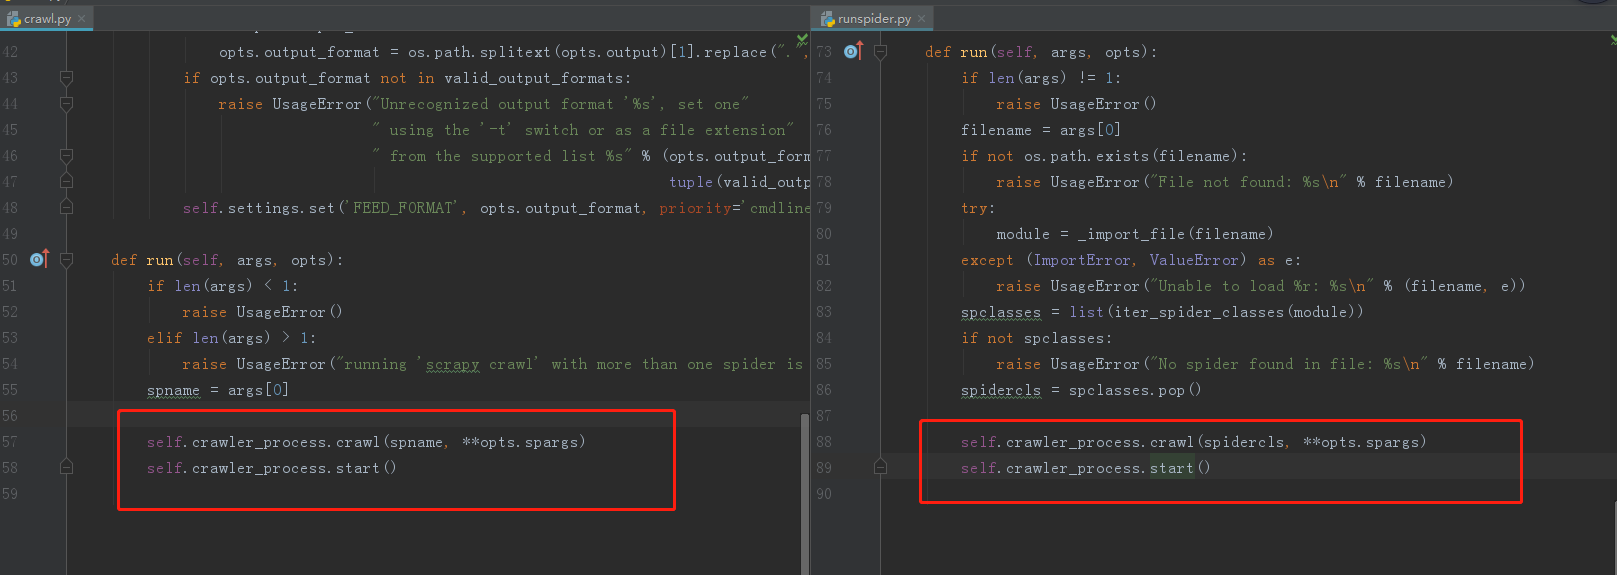Click the 'try:' statement at line 79
Screen dimensions: 1617x575
[977, 208]
